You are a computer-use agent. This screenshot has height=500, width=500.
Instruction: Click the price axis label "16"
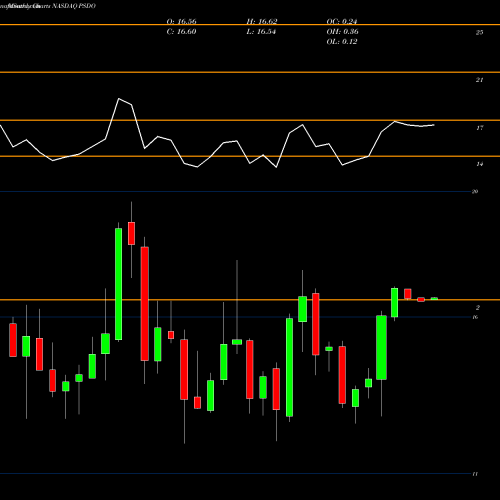point(475,317)
